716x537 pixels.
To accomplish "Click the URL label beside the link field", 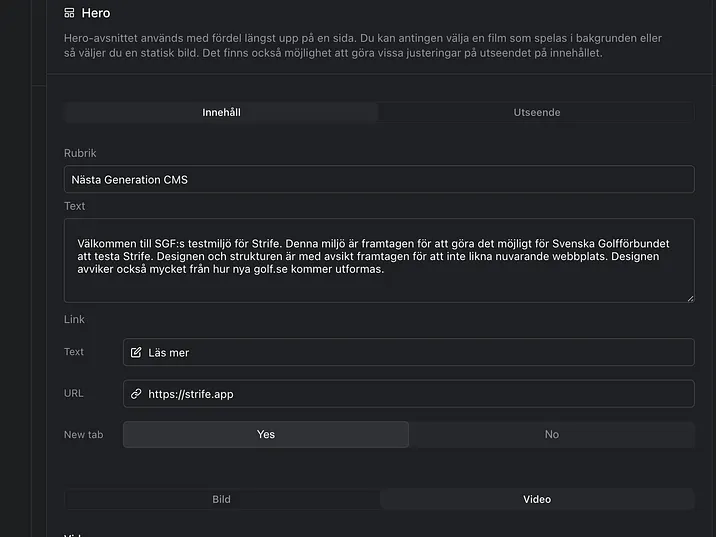I will [x=73, y=394].
